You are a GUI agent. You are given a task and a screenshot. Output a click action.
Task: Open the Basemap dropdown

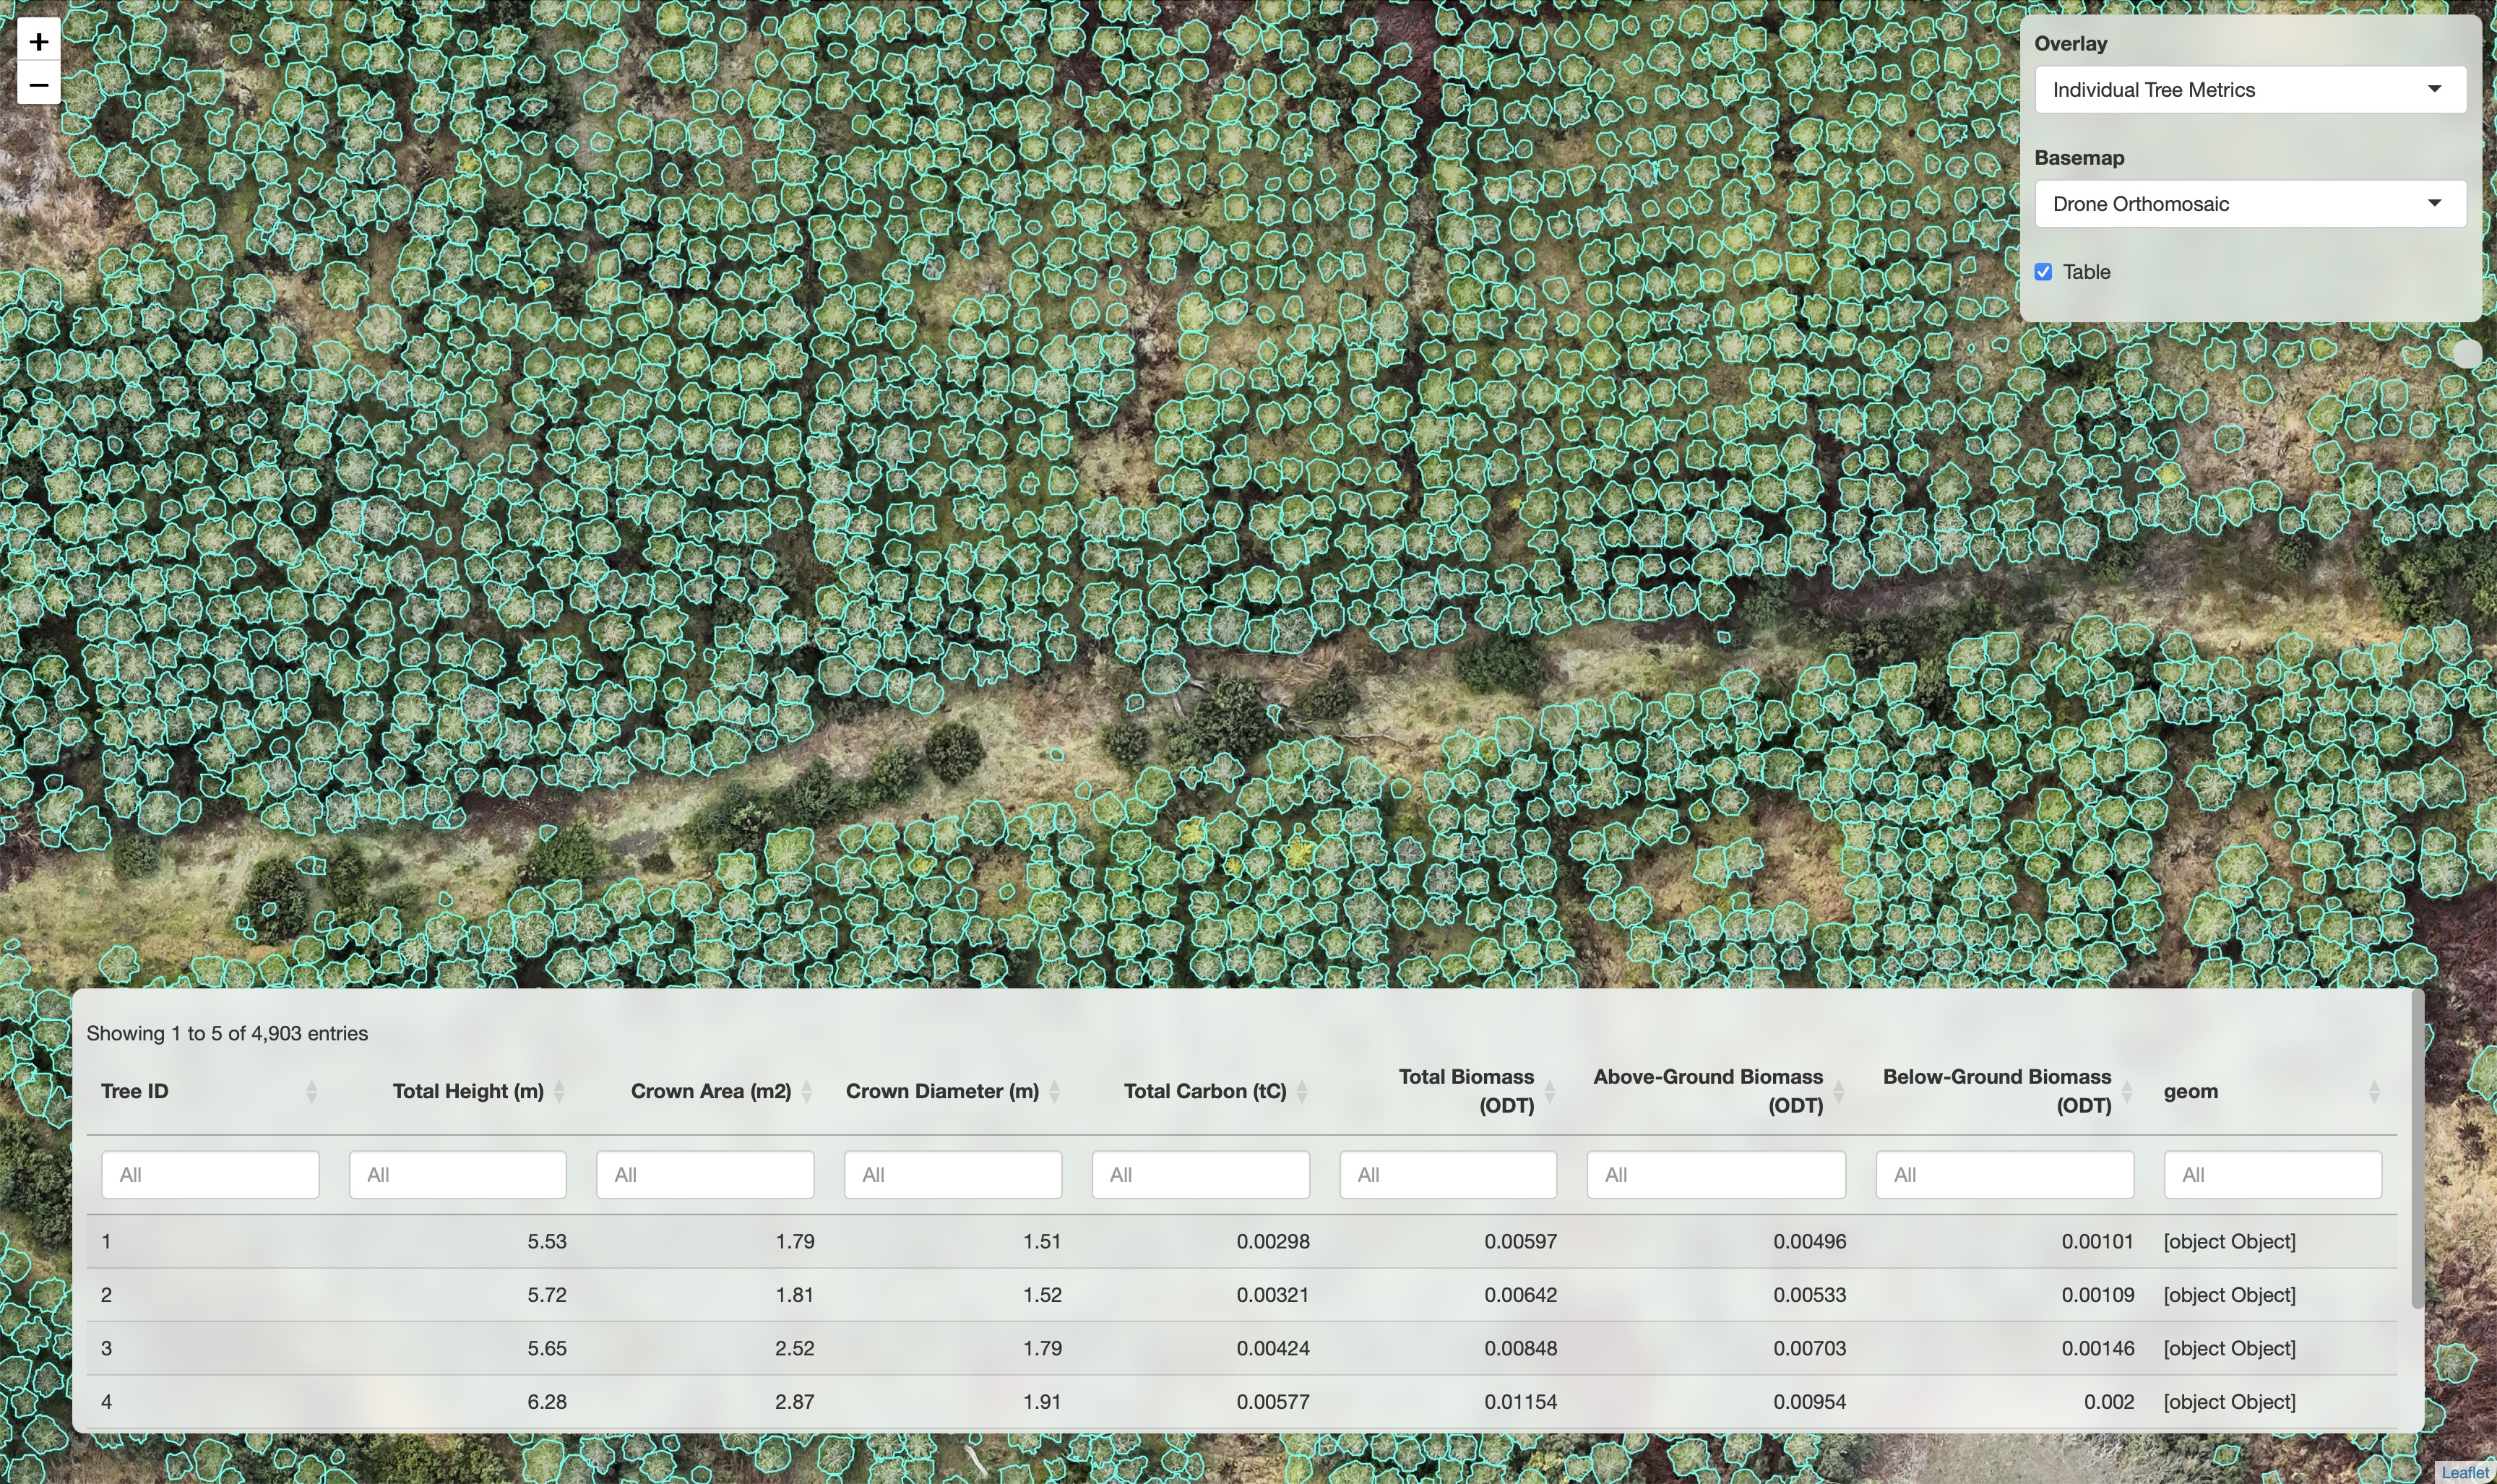[x=2249, y=204]
